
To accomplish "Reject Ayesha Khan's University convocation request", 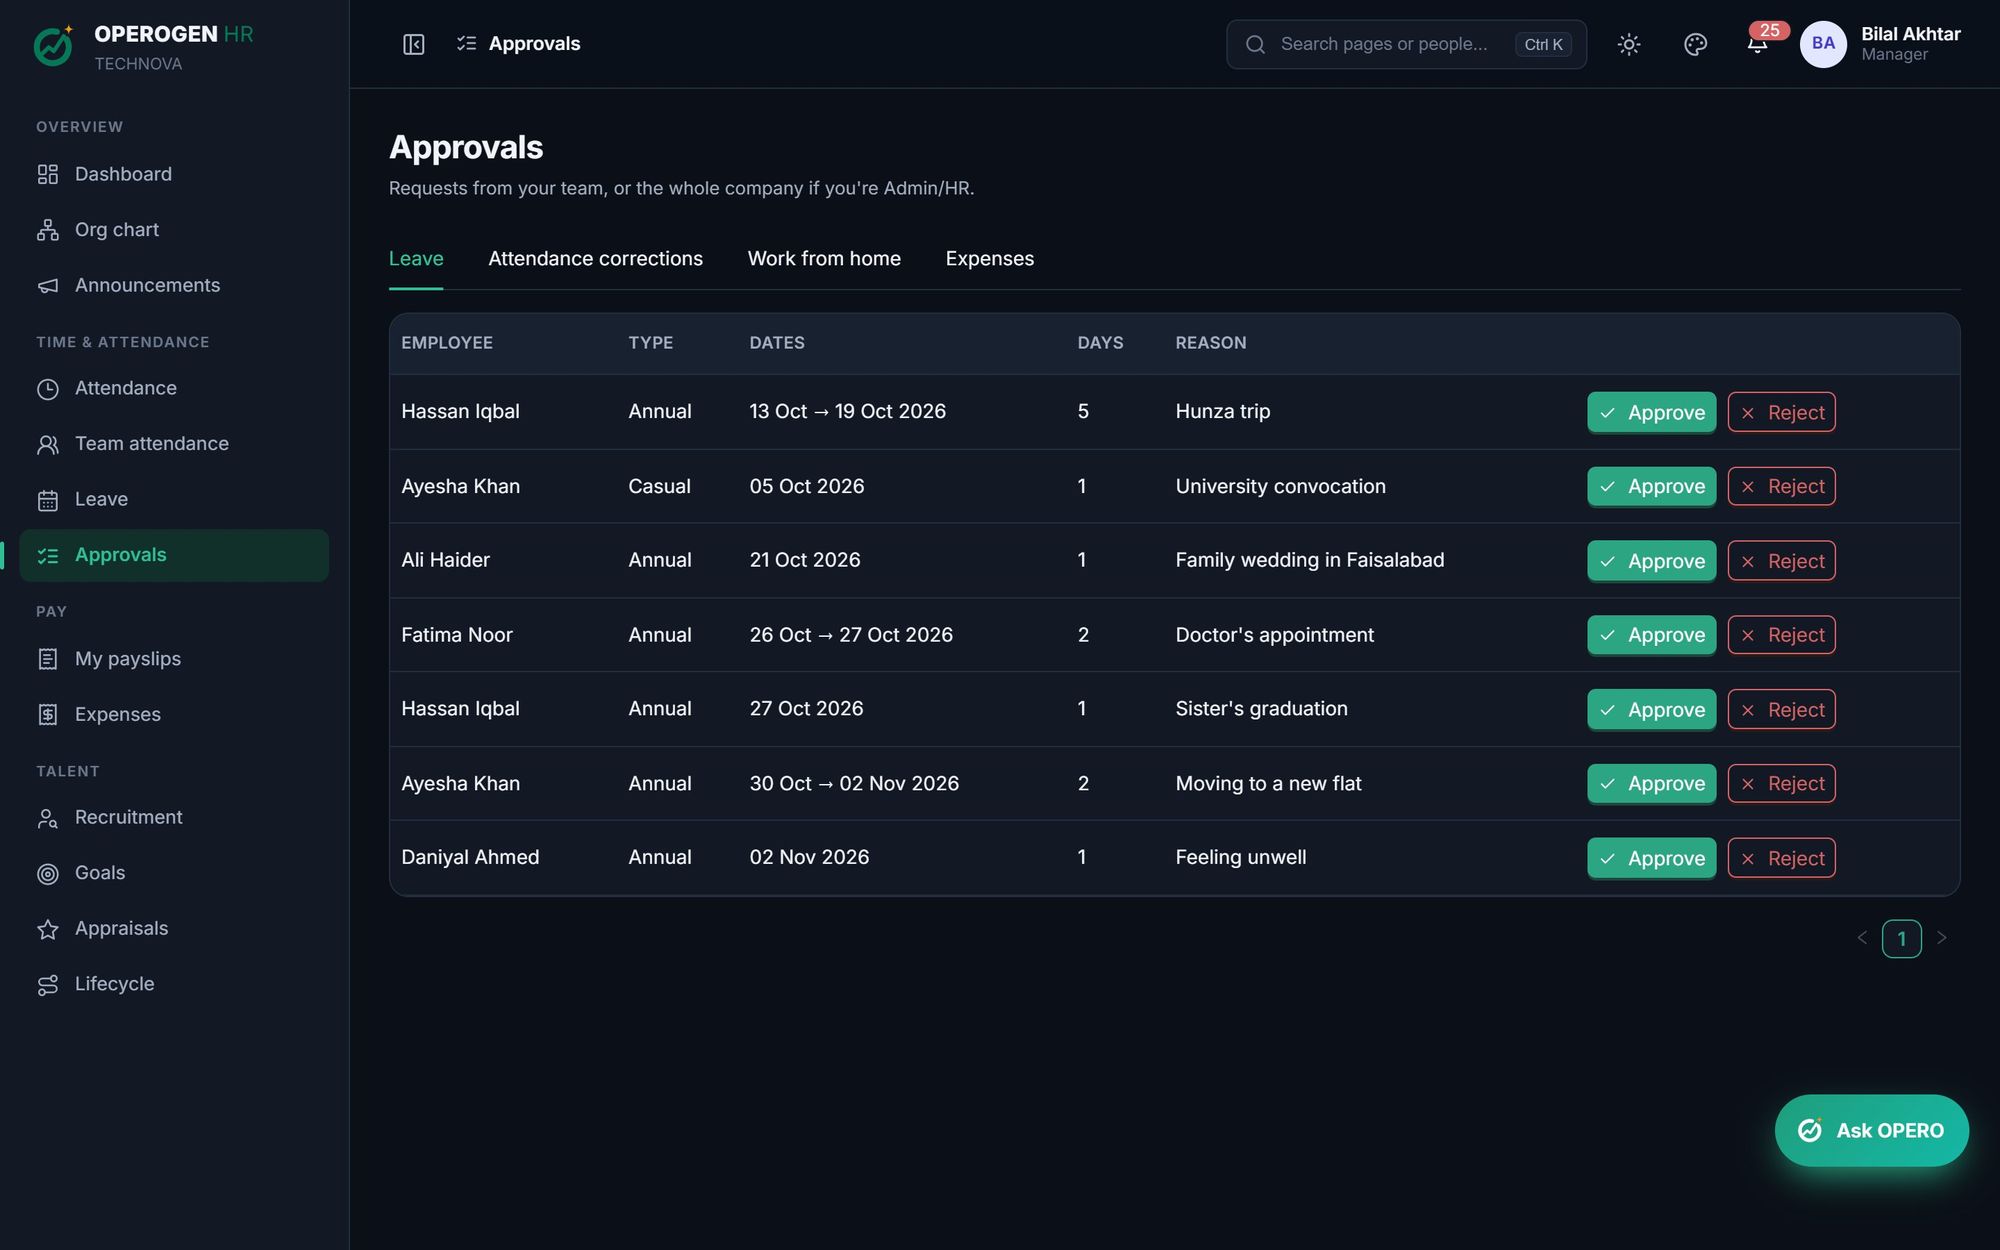I will coord(1781,486).
